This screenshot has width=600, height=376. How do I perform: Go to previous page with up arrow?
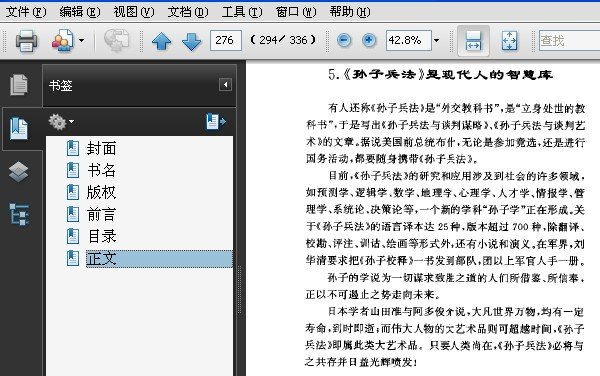(x=161, y=41)
